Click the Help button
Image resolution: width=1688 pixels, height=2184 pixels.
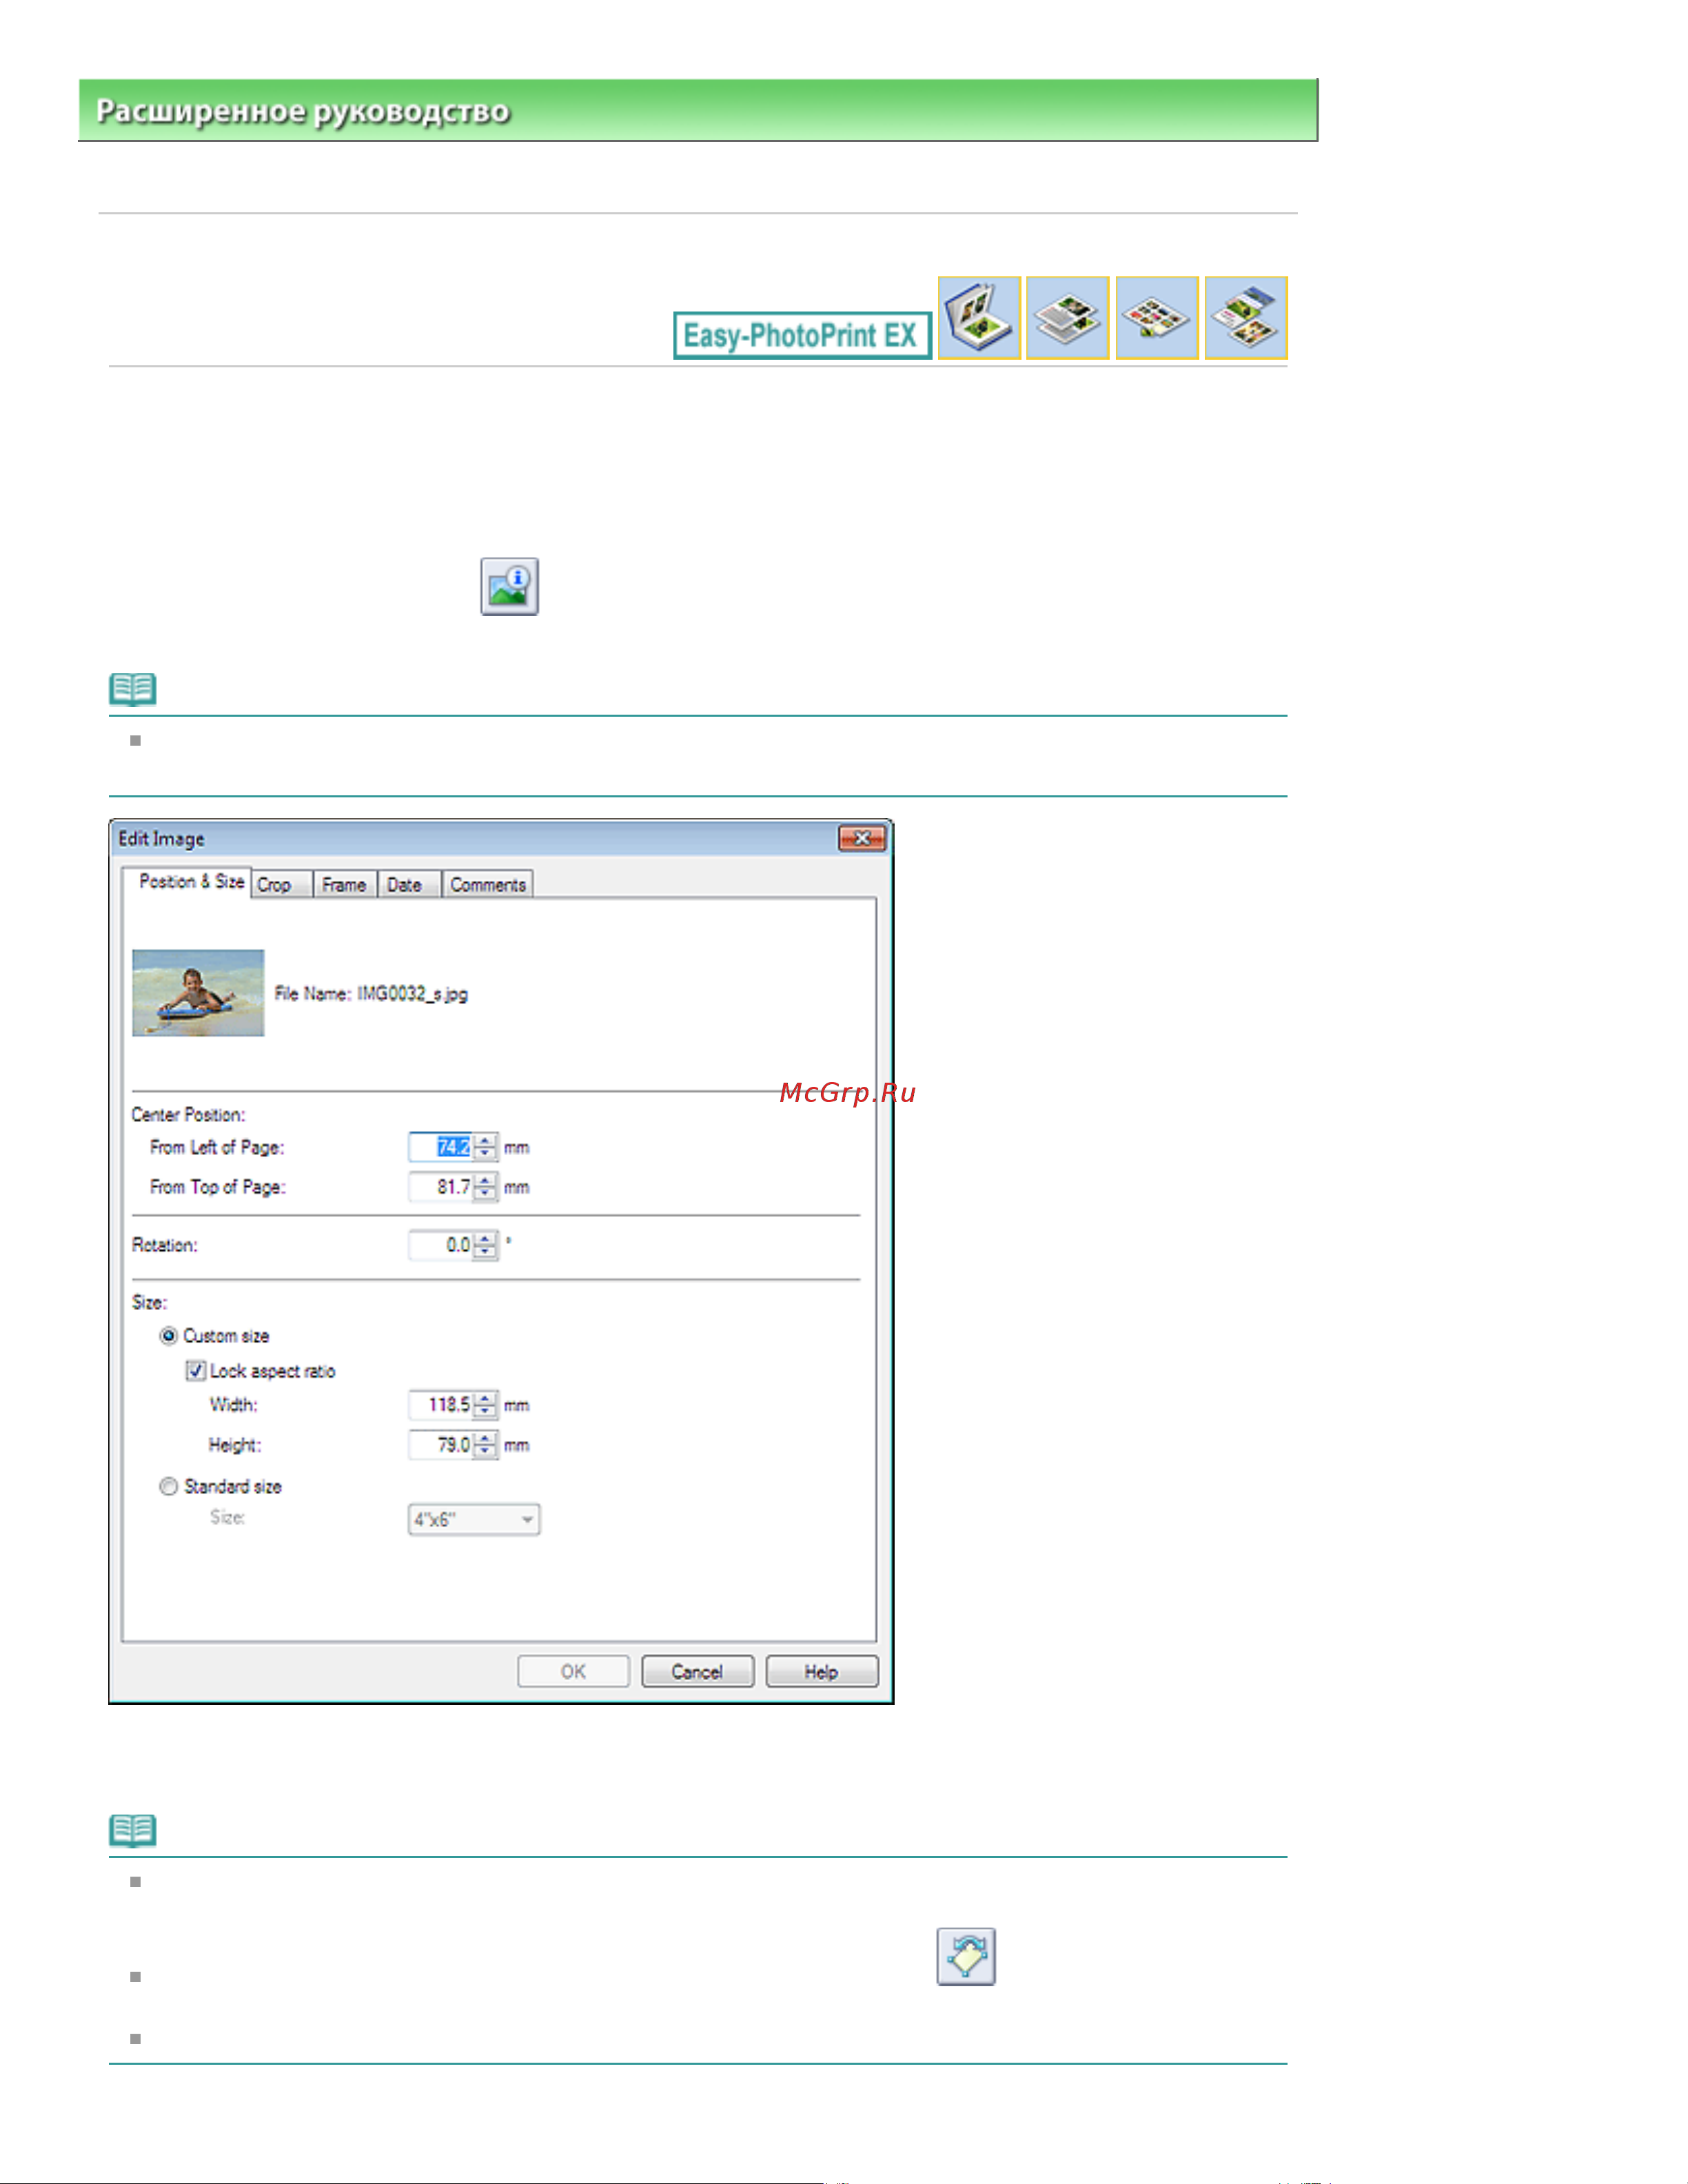(822, 1672)
